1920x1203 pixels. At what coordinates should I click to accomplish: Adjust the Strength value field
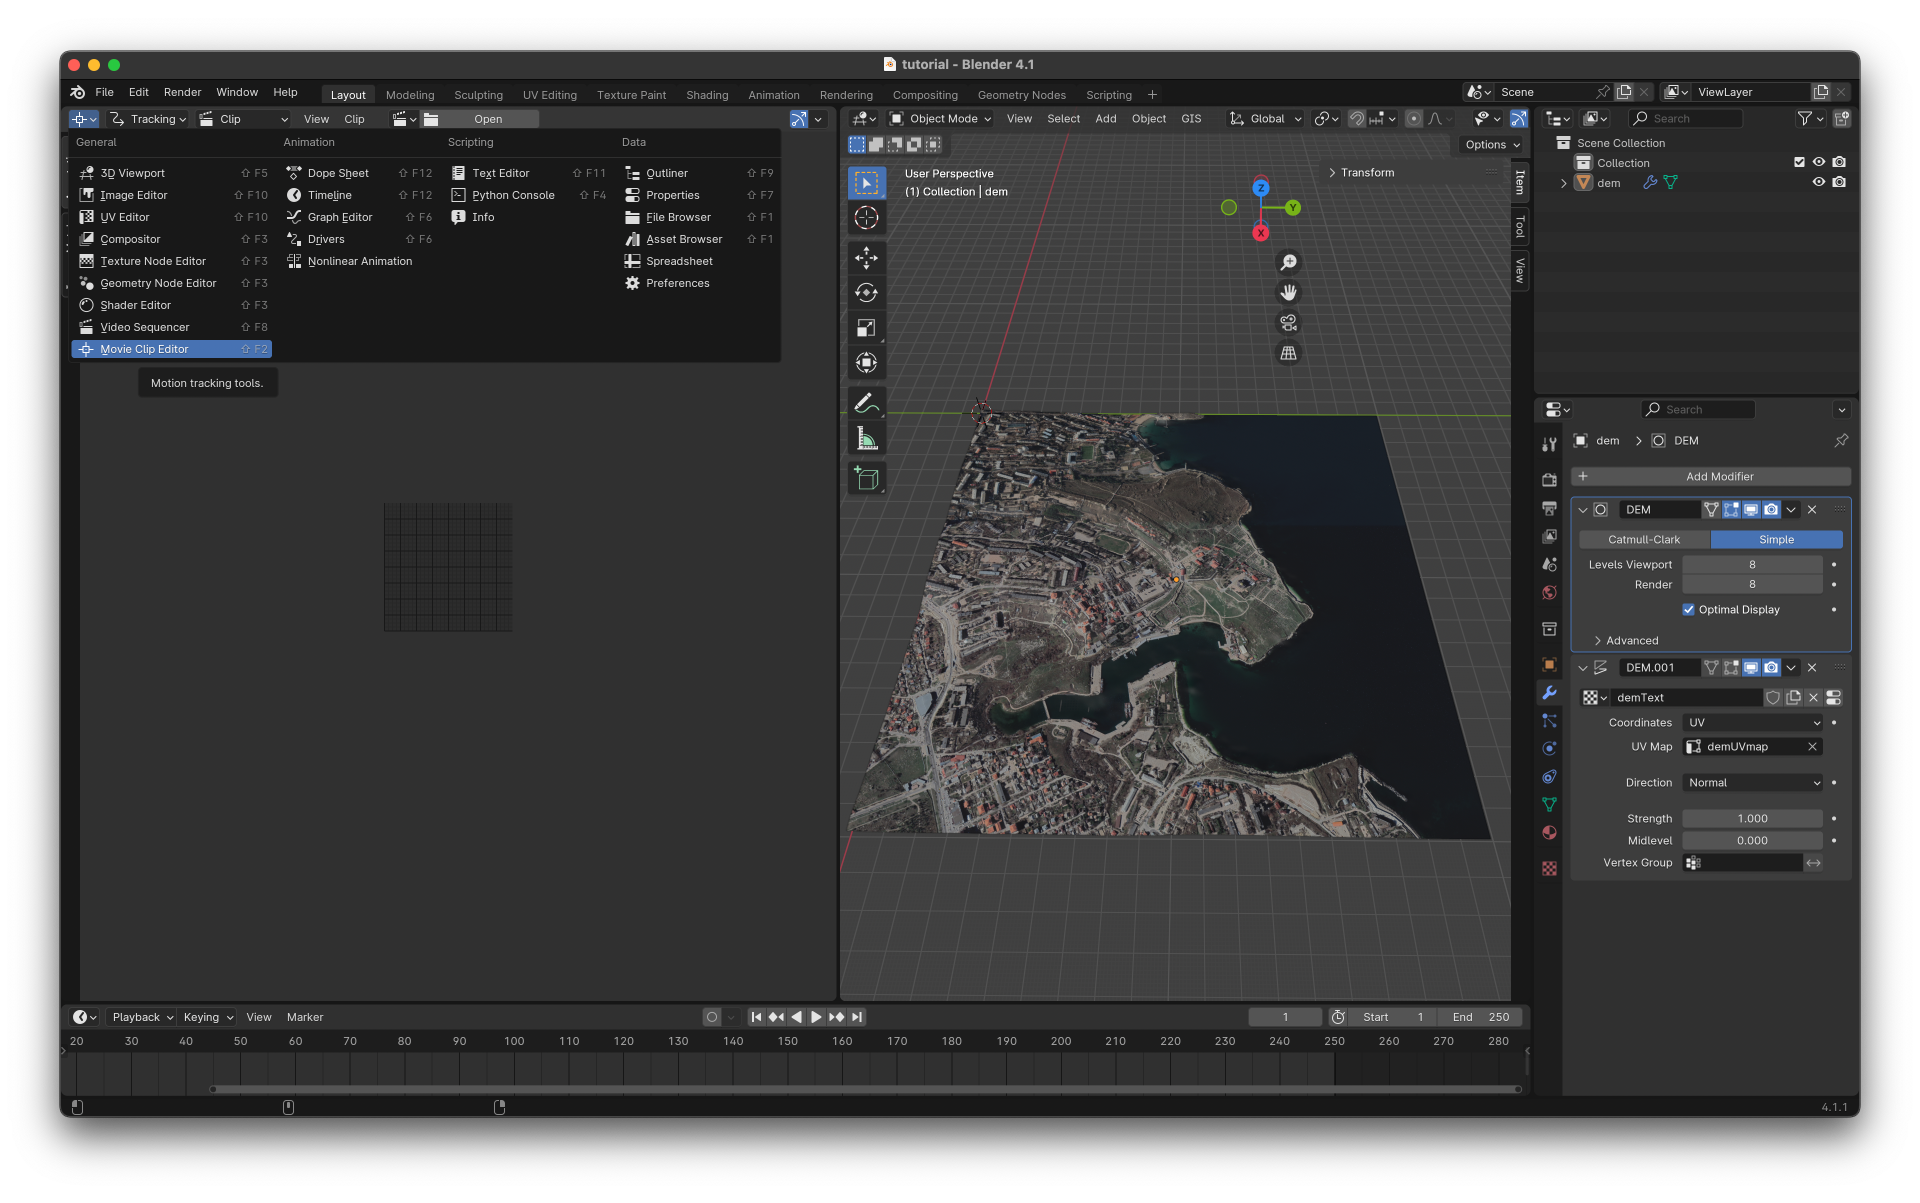[1752, 819]
